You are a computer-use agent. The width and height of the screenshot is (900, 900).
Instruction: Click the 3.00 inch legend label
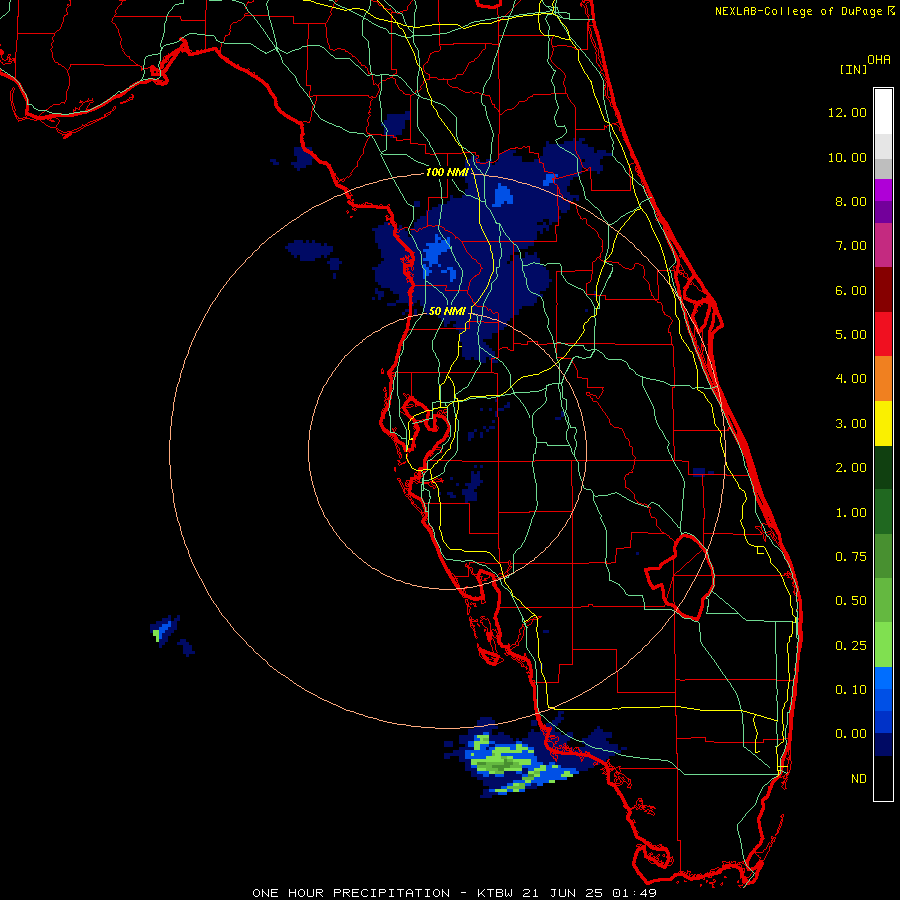(850, 424)
